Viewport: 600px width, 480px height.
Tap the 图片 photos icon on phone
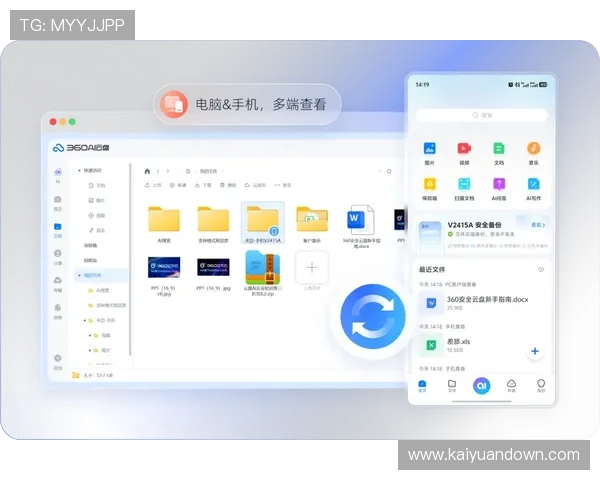click(429, 148)
